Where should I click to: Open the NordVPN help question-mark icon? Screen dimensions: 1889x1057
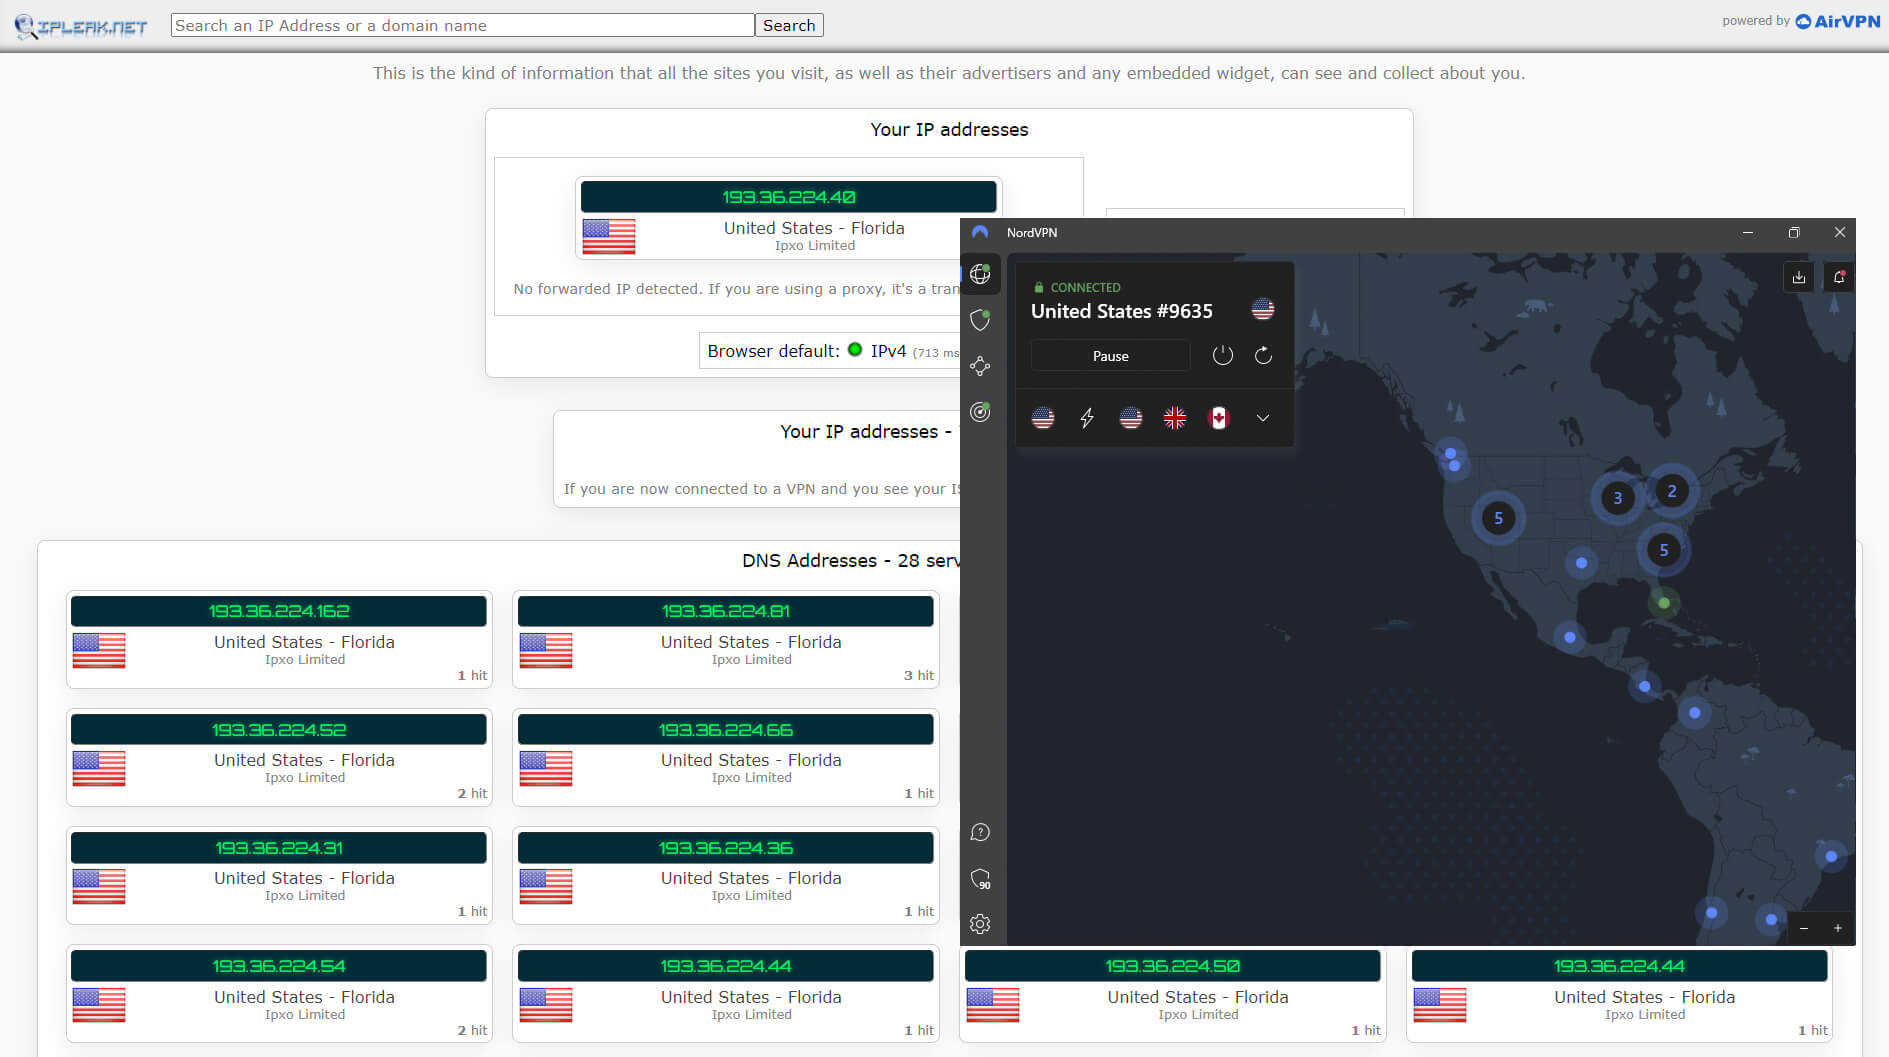[980, 832]
